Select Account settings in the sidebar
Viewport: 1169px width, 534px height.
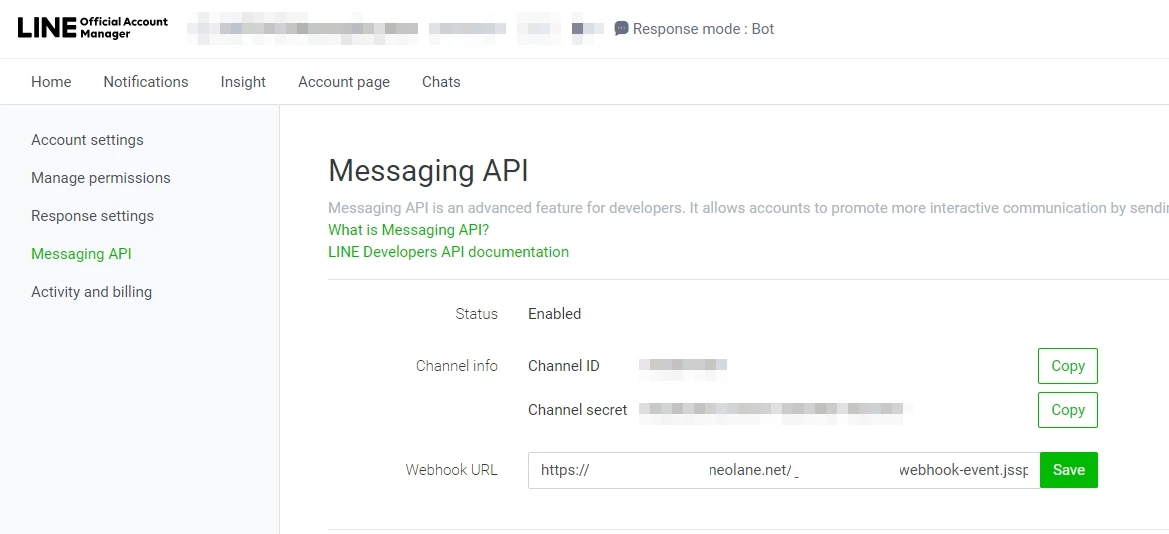click(x=87, y=140)
